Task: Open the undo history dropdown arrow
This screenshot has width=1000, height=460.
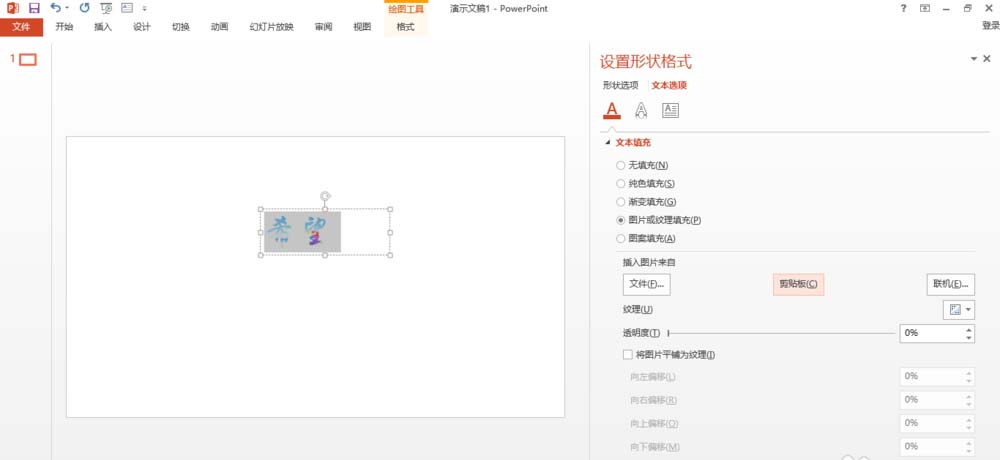Action: coord(67,8)
